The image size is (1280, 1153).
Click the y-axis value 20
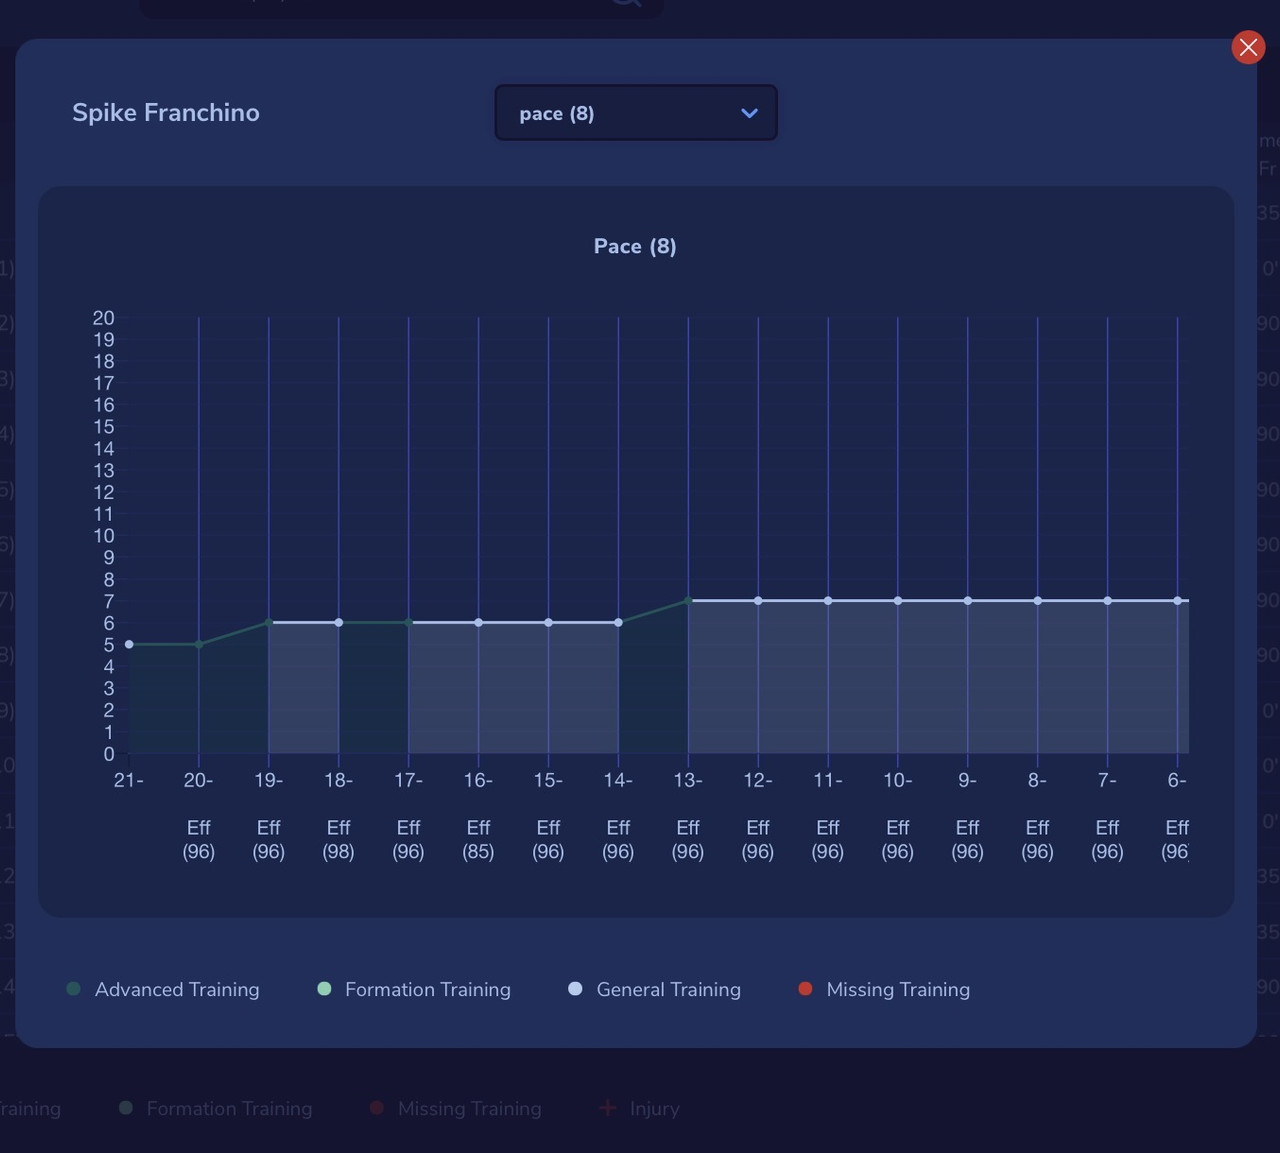pyautogui.click(x=103, y=318)
